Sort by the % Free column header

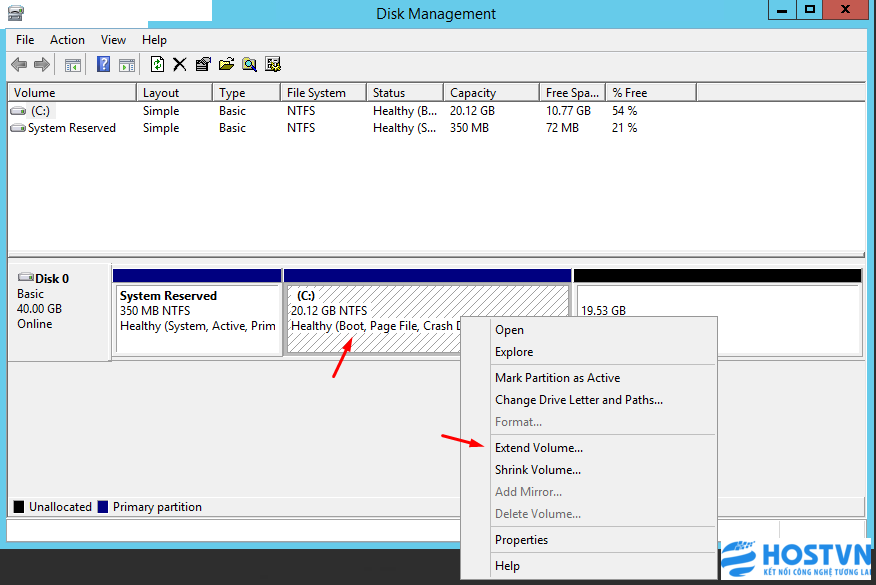pos(651,93)
